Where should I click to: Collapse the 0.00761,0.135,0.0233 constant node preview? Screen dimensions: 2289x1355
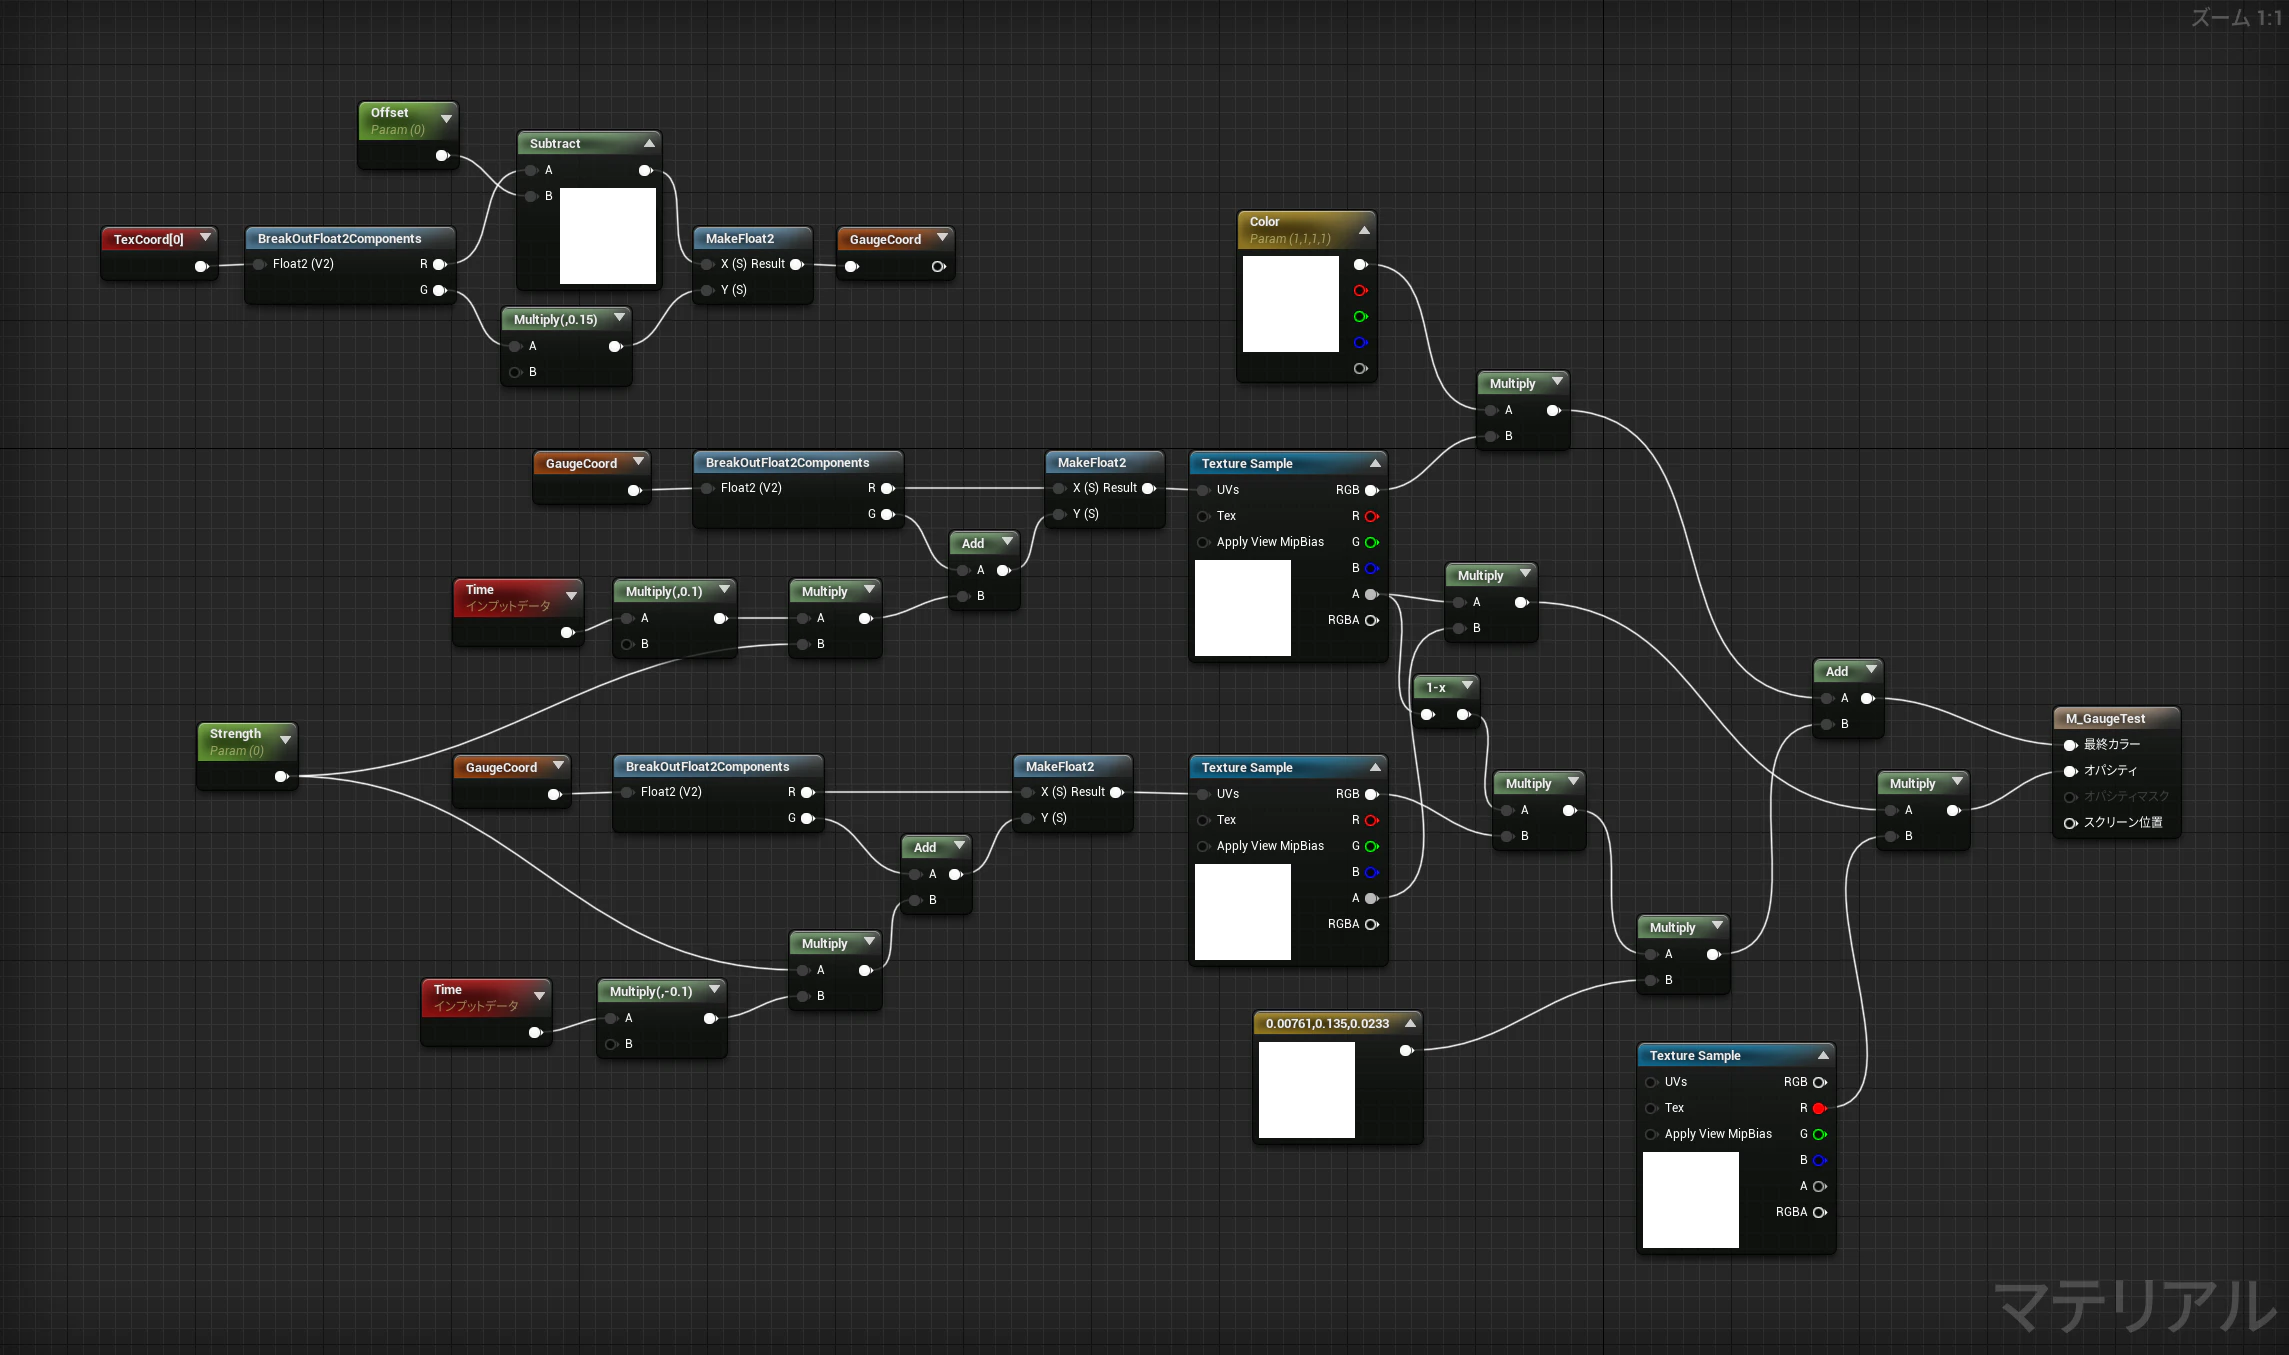pos(1410,1023)
